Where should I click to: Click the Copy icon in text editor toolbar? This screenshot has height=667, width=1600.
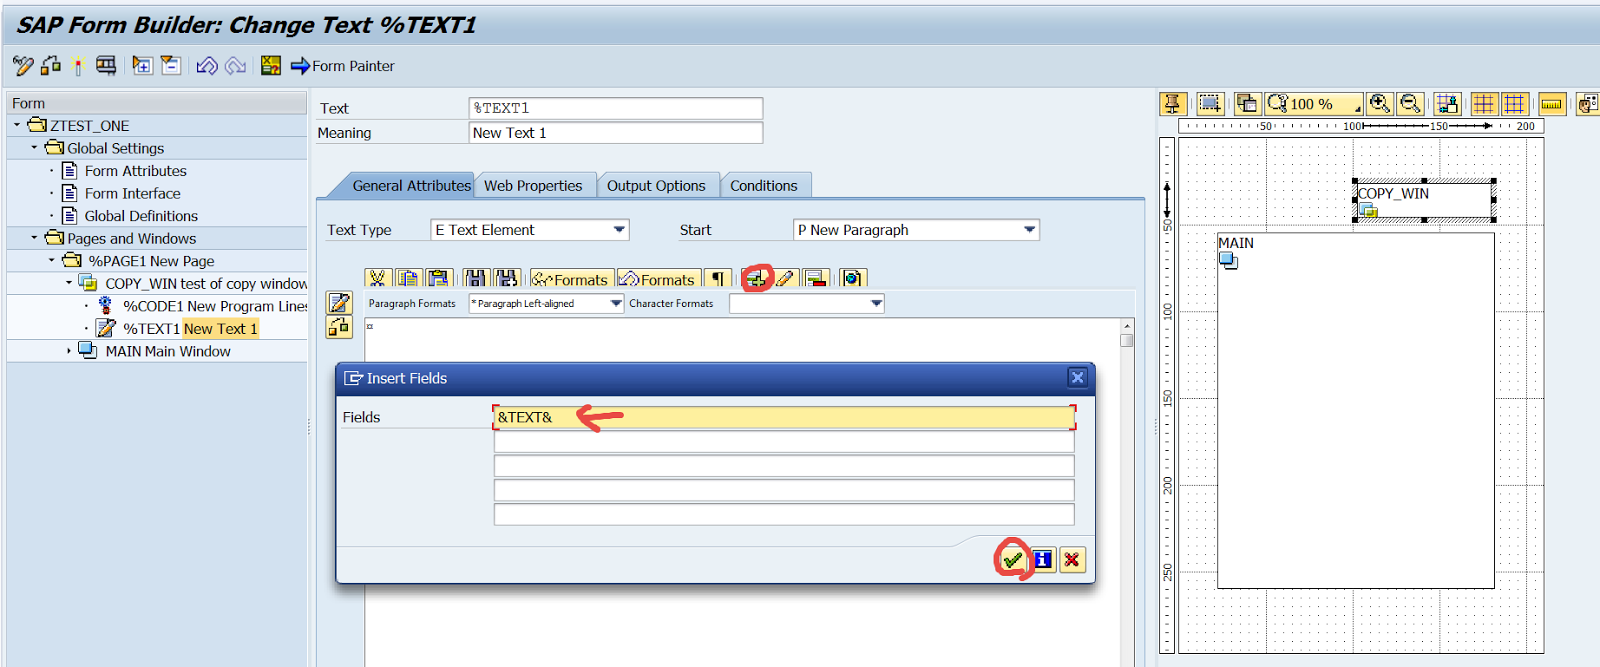pos(407,279)
